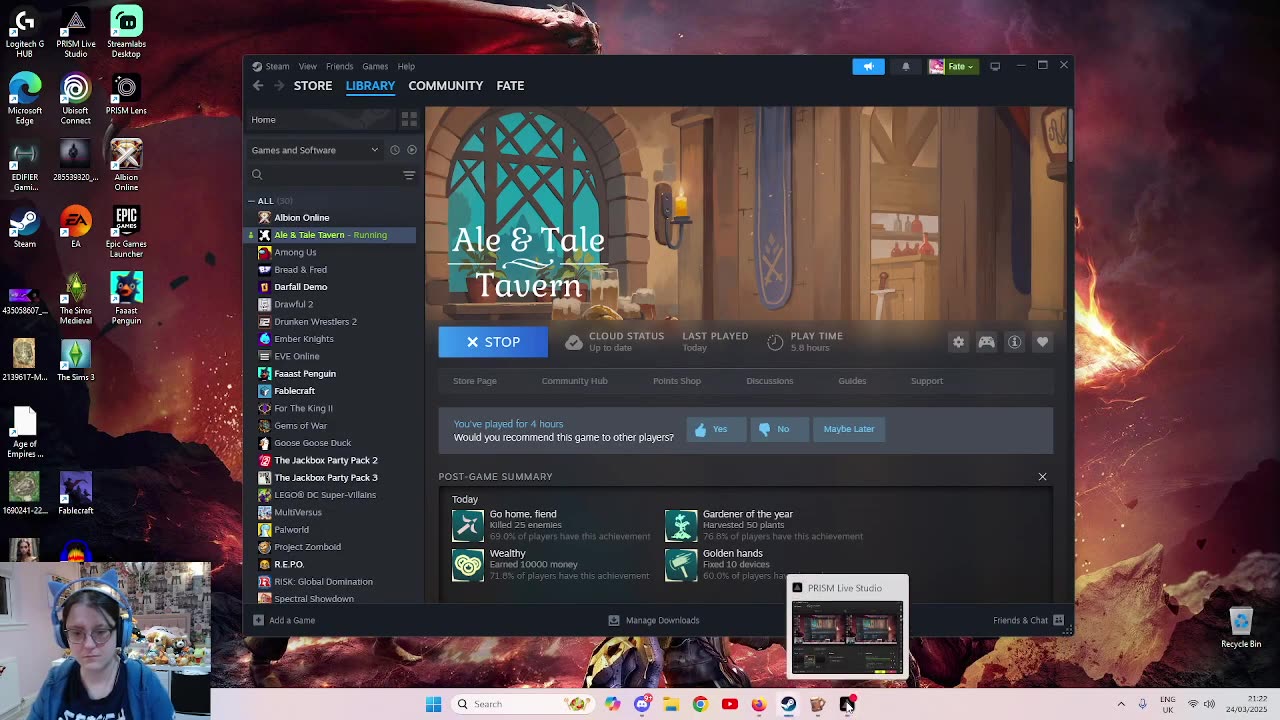Select Maybe Later for recommendation prompt
This screenshot has height=720, width=1280.
point(849,429)
